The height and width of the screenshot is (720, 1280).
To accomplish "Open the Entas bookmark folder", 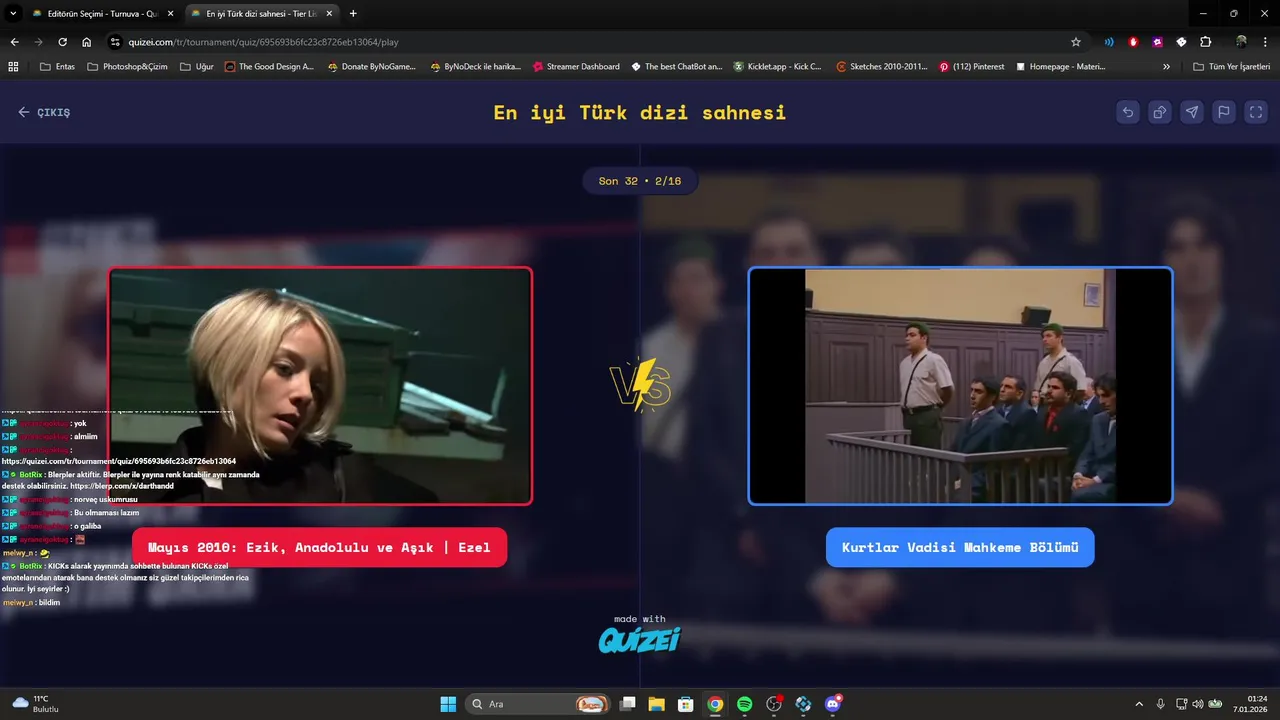I will pos(57,67).
